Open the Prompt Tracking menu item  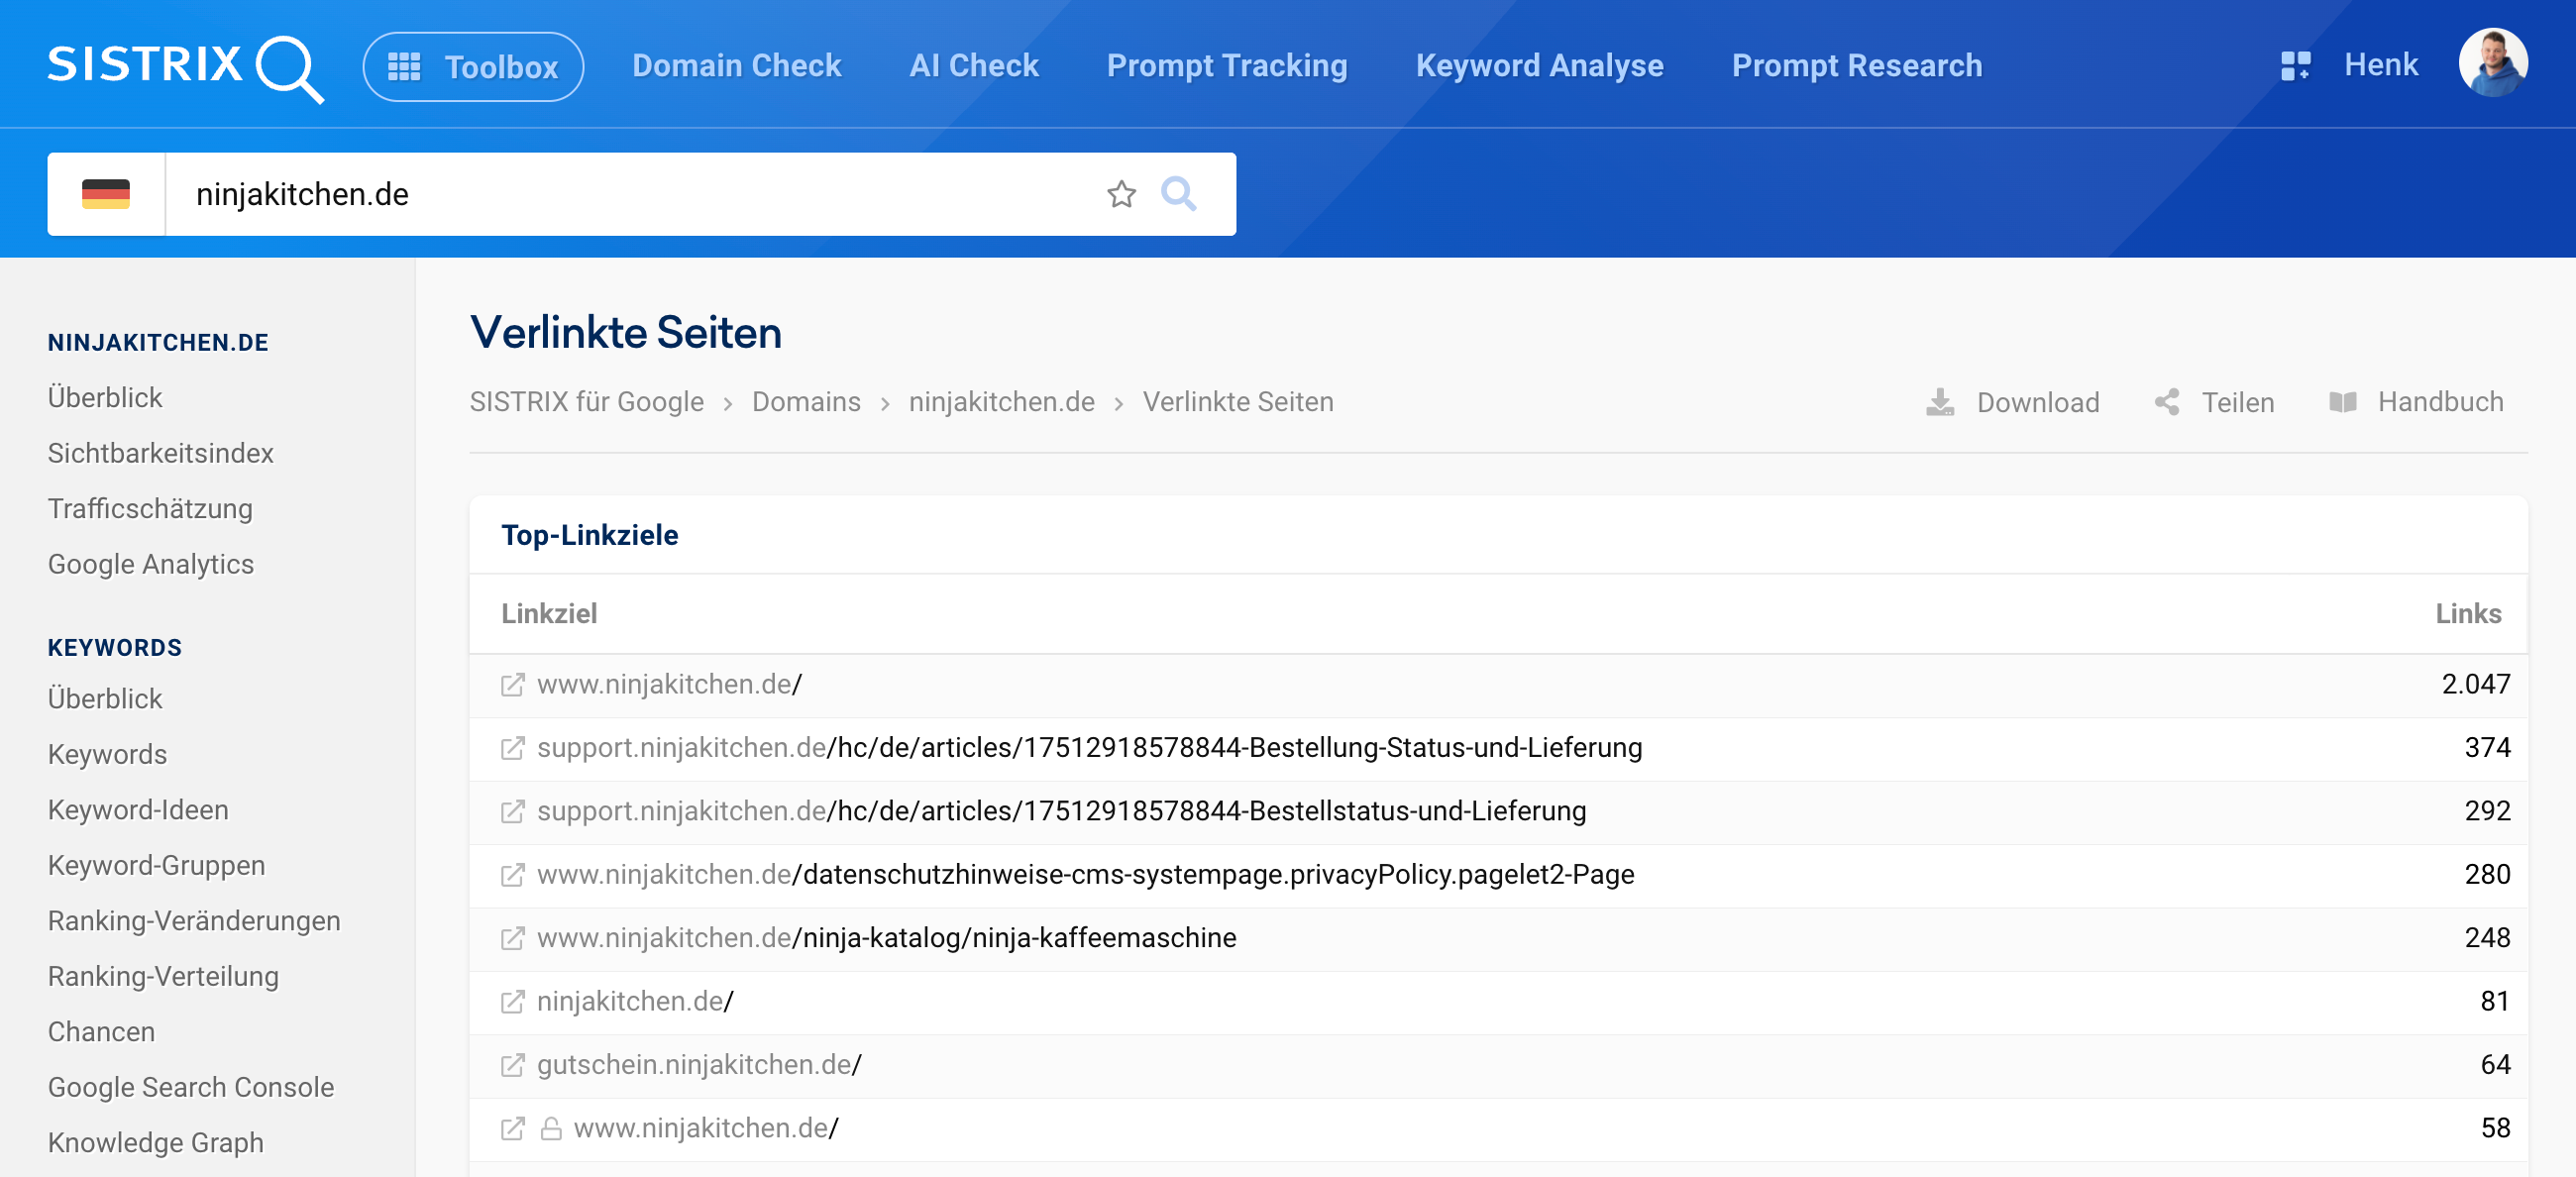click(x=1227, y=66)
